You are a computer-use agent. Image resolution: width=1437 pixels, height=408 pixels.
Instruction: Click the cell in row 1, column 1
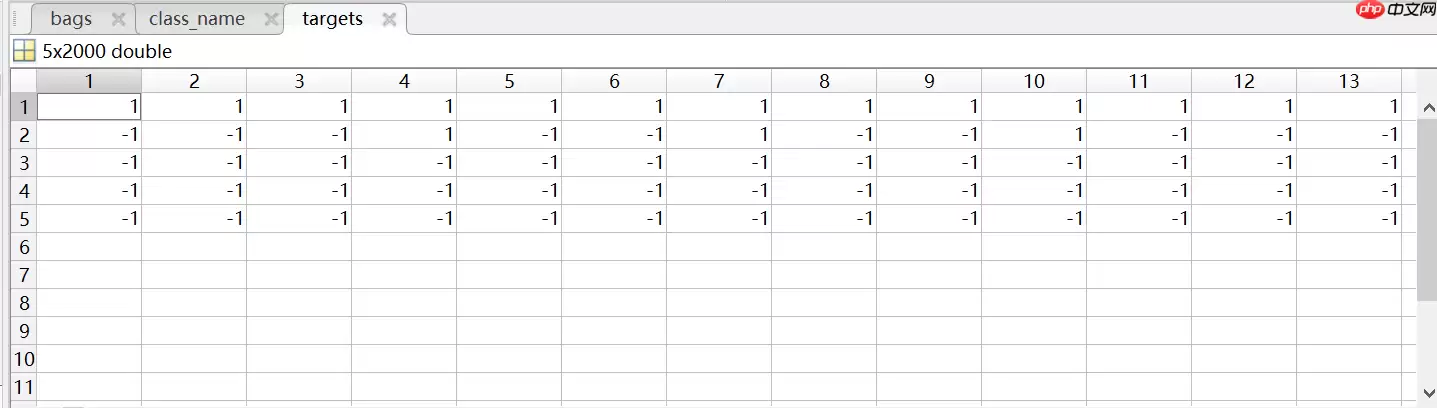click(x=89, y=107)
